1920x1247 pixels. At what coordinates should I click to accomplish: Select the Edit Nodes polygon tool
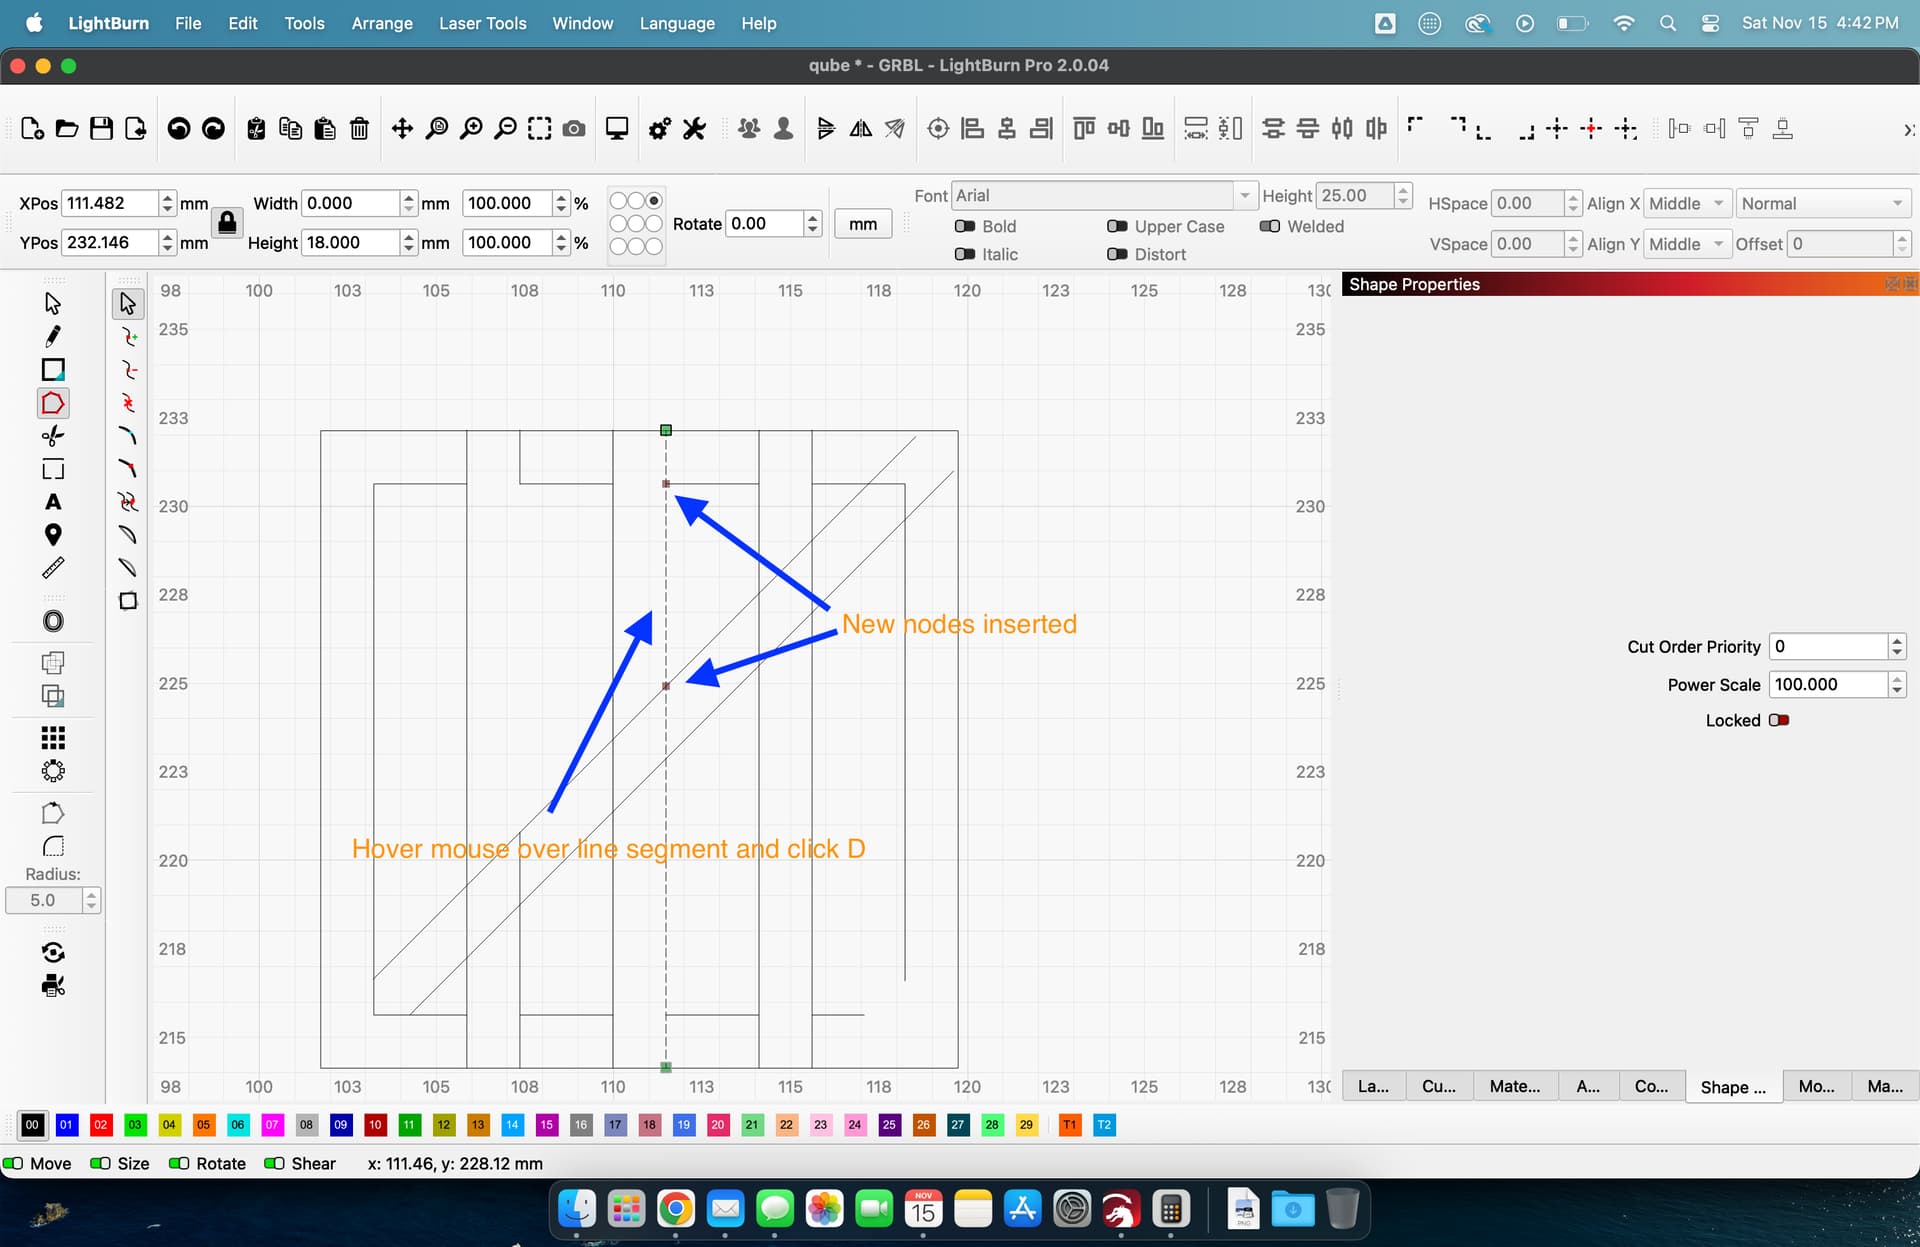53,403
